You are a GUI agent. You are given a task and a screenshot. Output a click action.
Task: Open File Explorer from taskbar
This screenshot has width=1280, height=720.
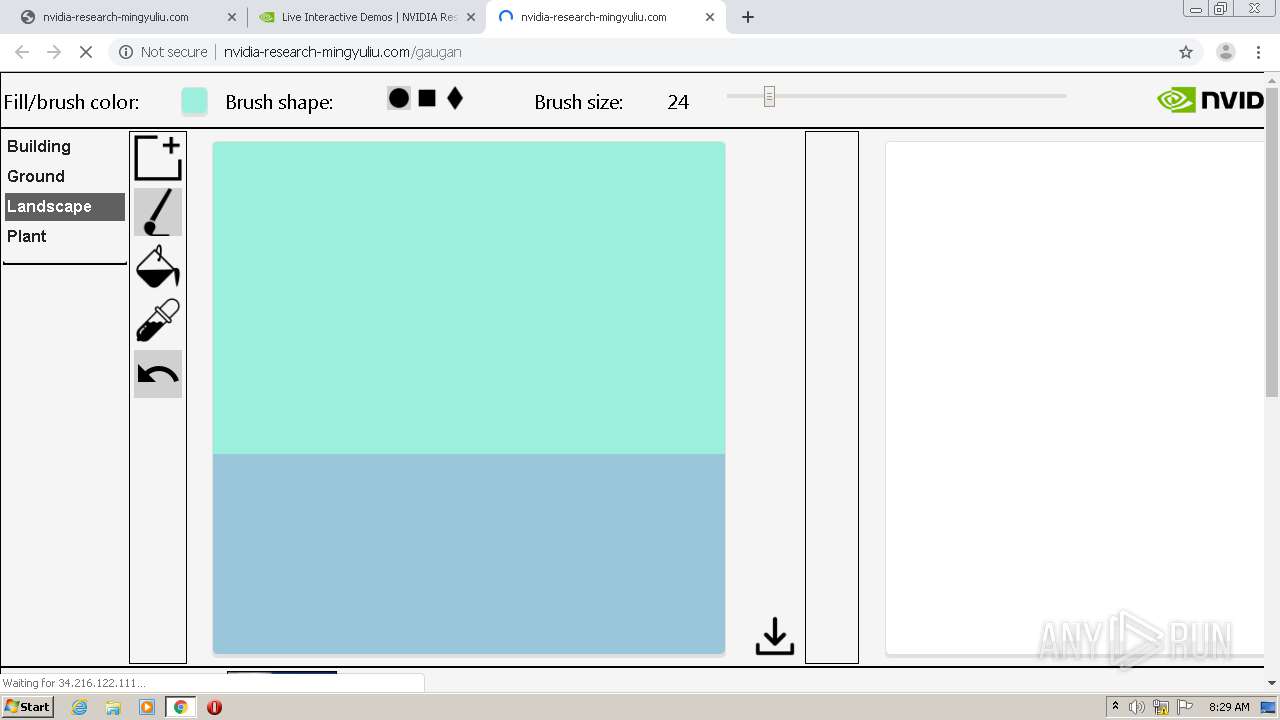point(113,707)
